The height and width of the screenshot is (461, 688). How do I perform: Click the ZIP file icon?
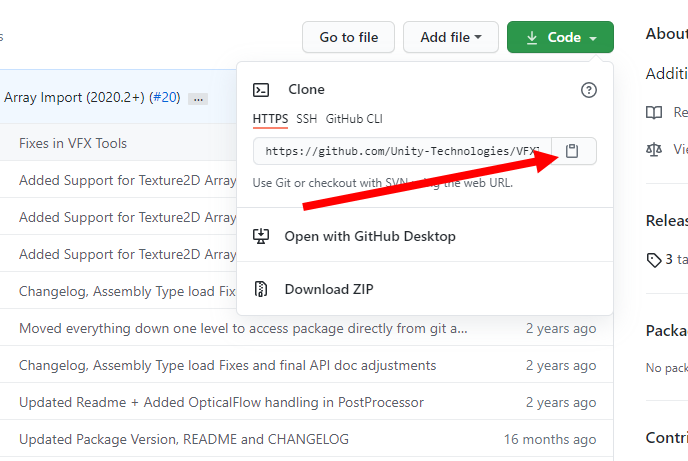point(261,289)
